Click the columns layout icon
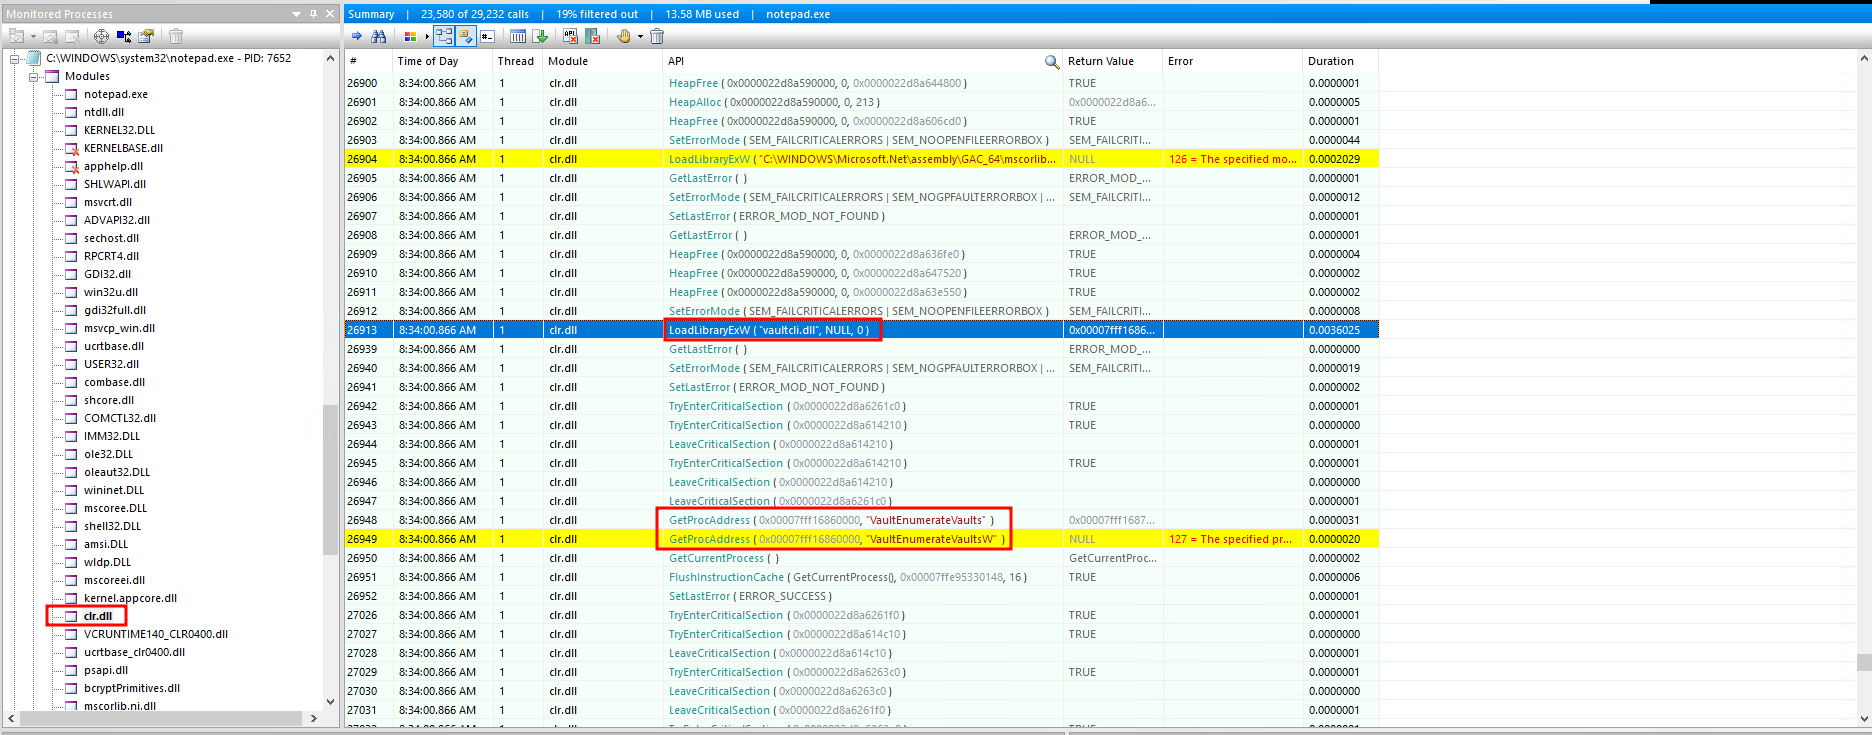The height and width of the screenshot is (735, 1872). point(518,36)
